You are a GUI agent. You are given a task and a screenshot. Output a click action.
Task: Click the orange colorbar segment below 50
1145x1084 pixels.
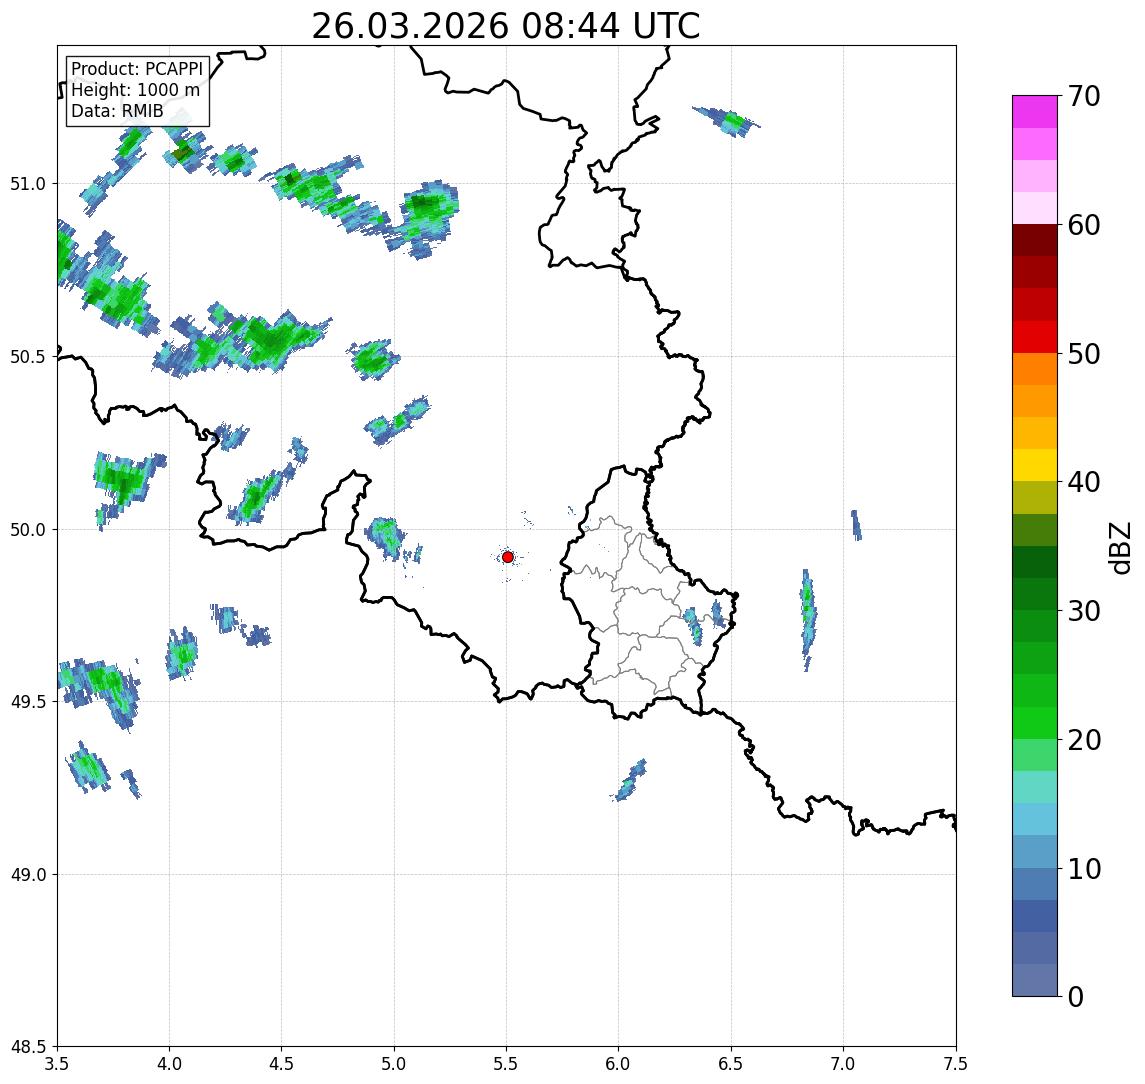pyautogui.click(x=1035, y=370)
